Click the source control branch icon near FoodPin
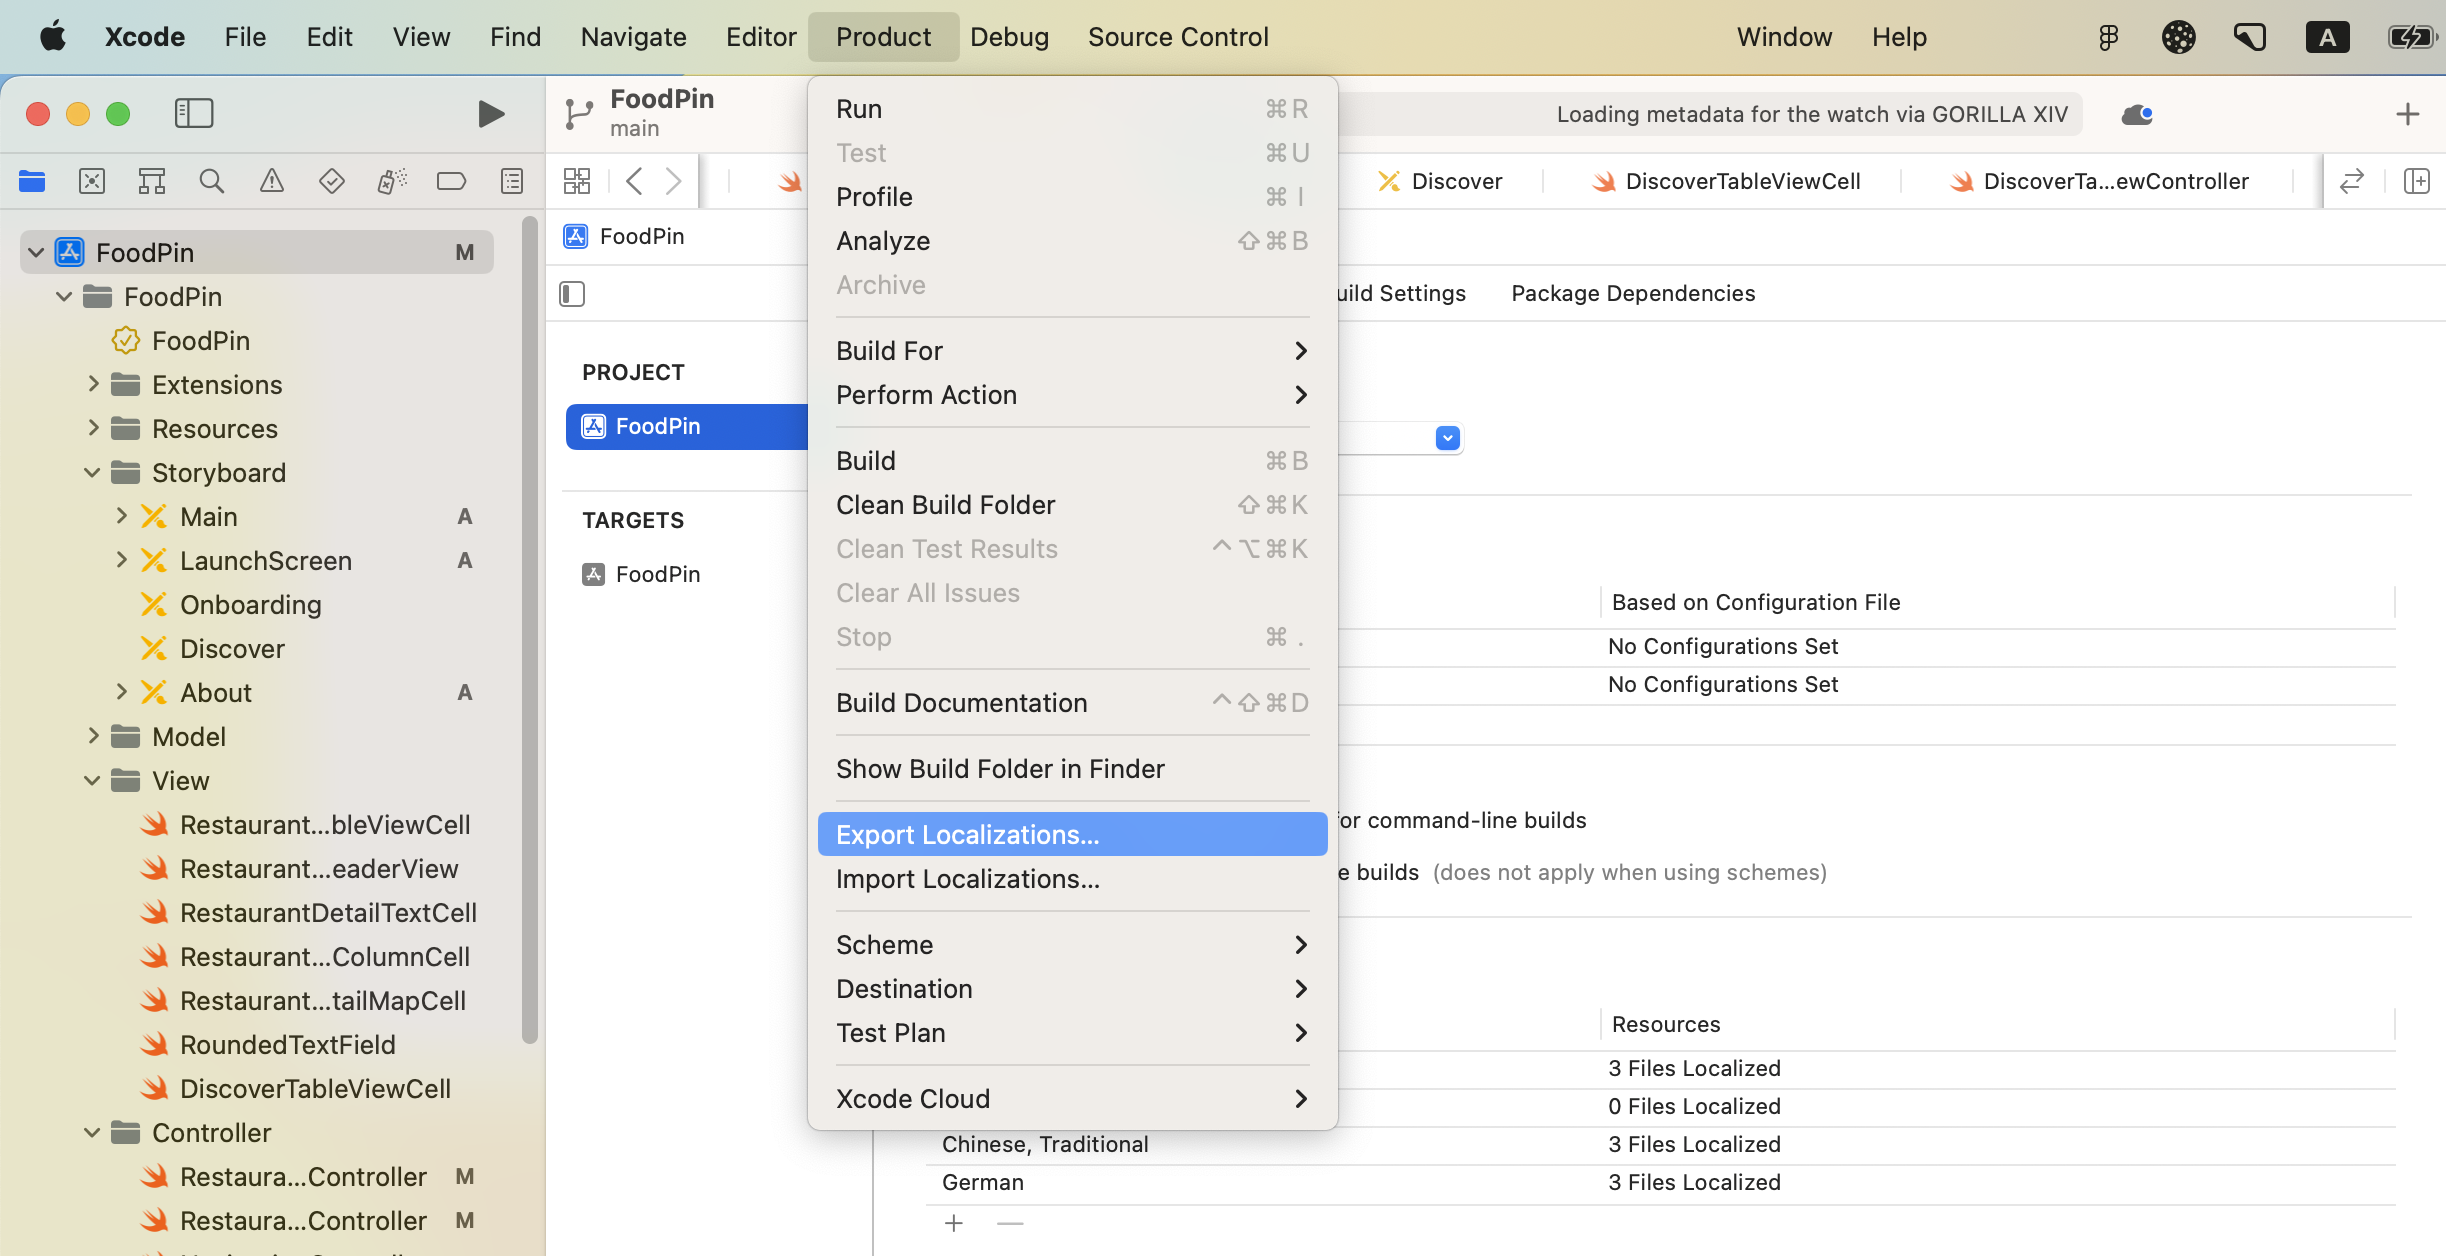 578,113
